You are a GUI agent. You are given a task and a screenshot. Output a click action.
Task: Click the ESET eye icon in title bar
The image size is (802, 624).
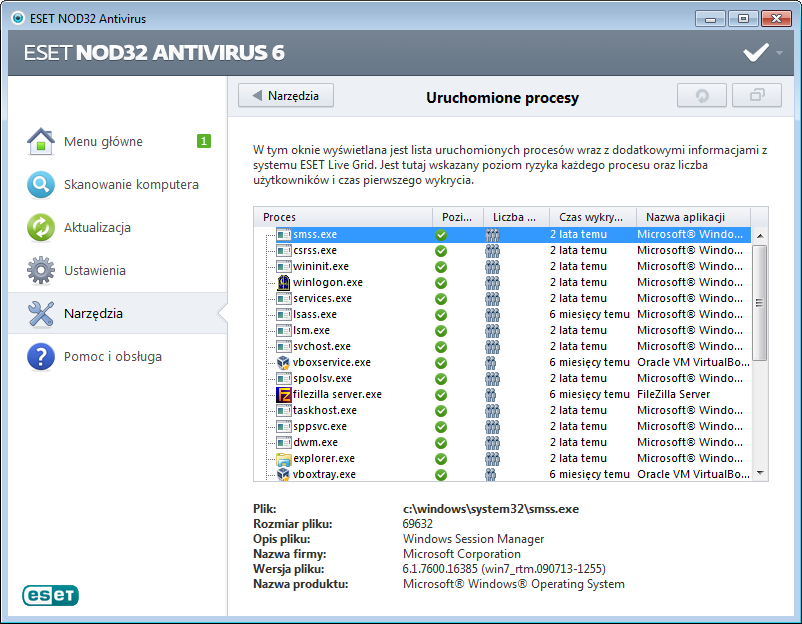pos(17,18)
